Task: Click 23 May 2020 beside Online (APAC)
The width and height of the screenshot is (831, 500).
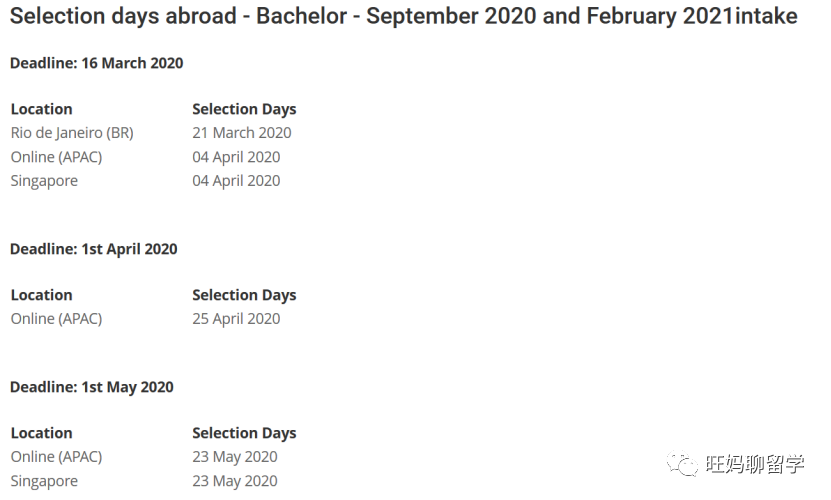Action: (x=235, y=457)
